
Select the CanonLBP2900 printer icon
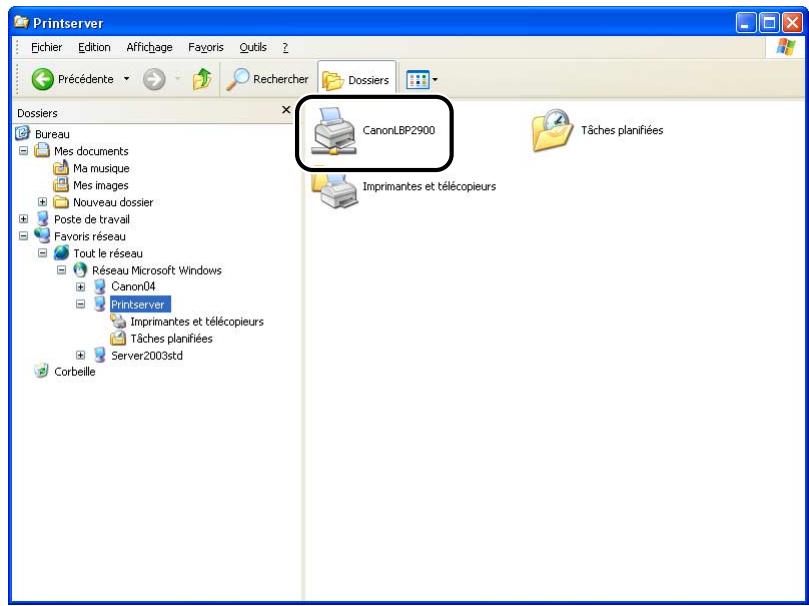pos(334,131)
